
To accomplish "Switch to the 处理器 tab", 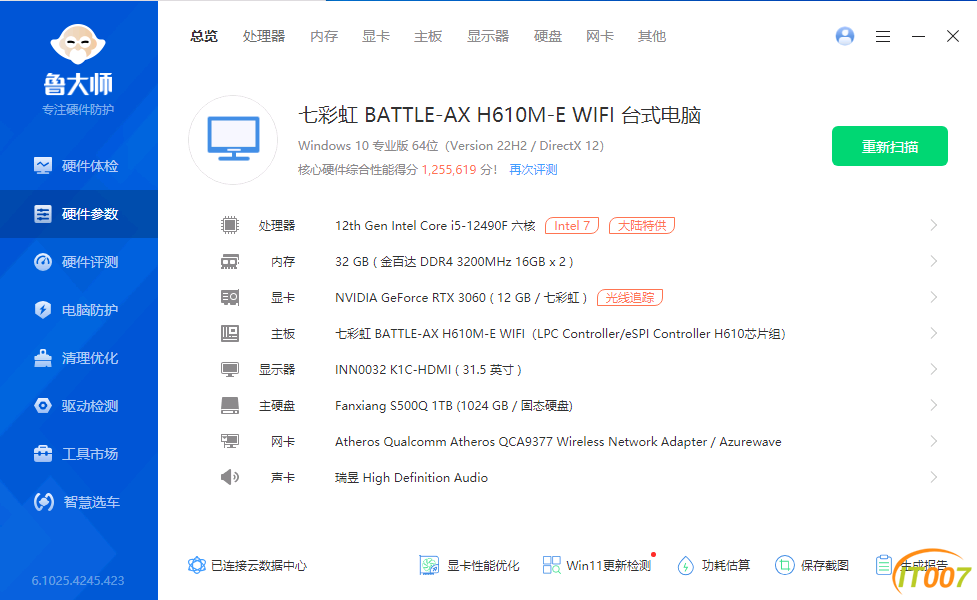I will (x=264, y=36).
